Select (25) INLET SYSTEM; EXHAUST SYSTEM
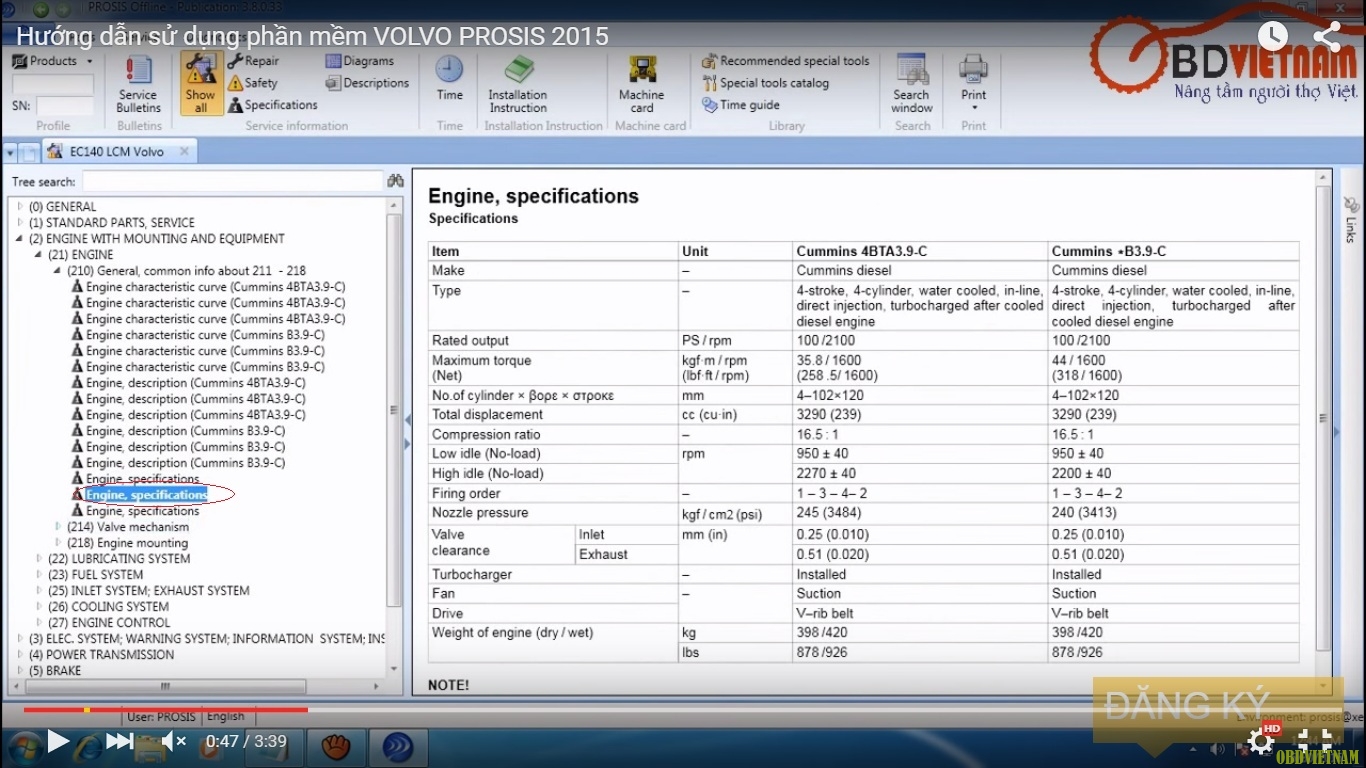1366x768 pixels. coord(149,591)
